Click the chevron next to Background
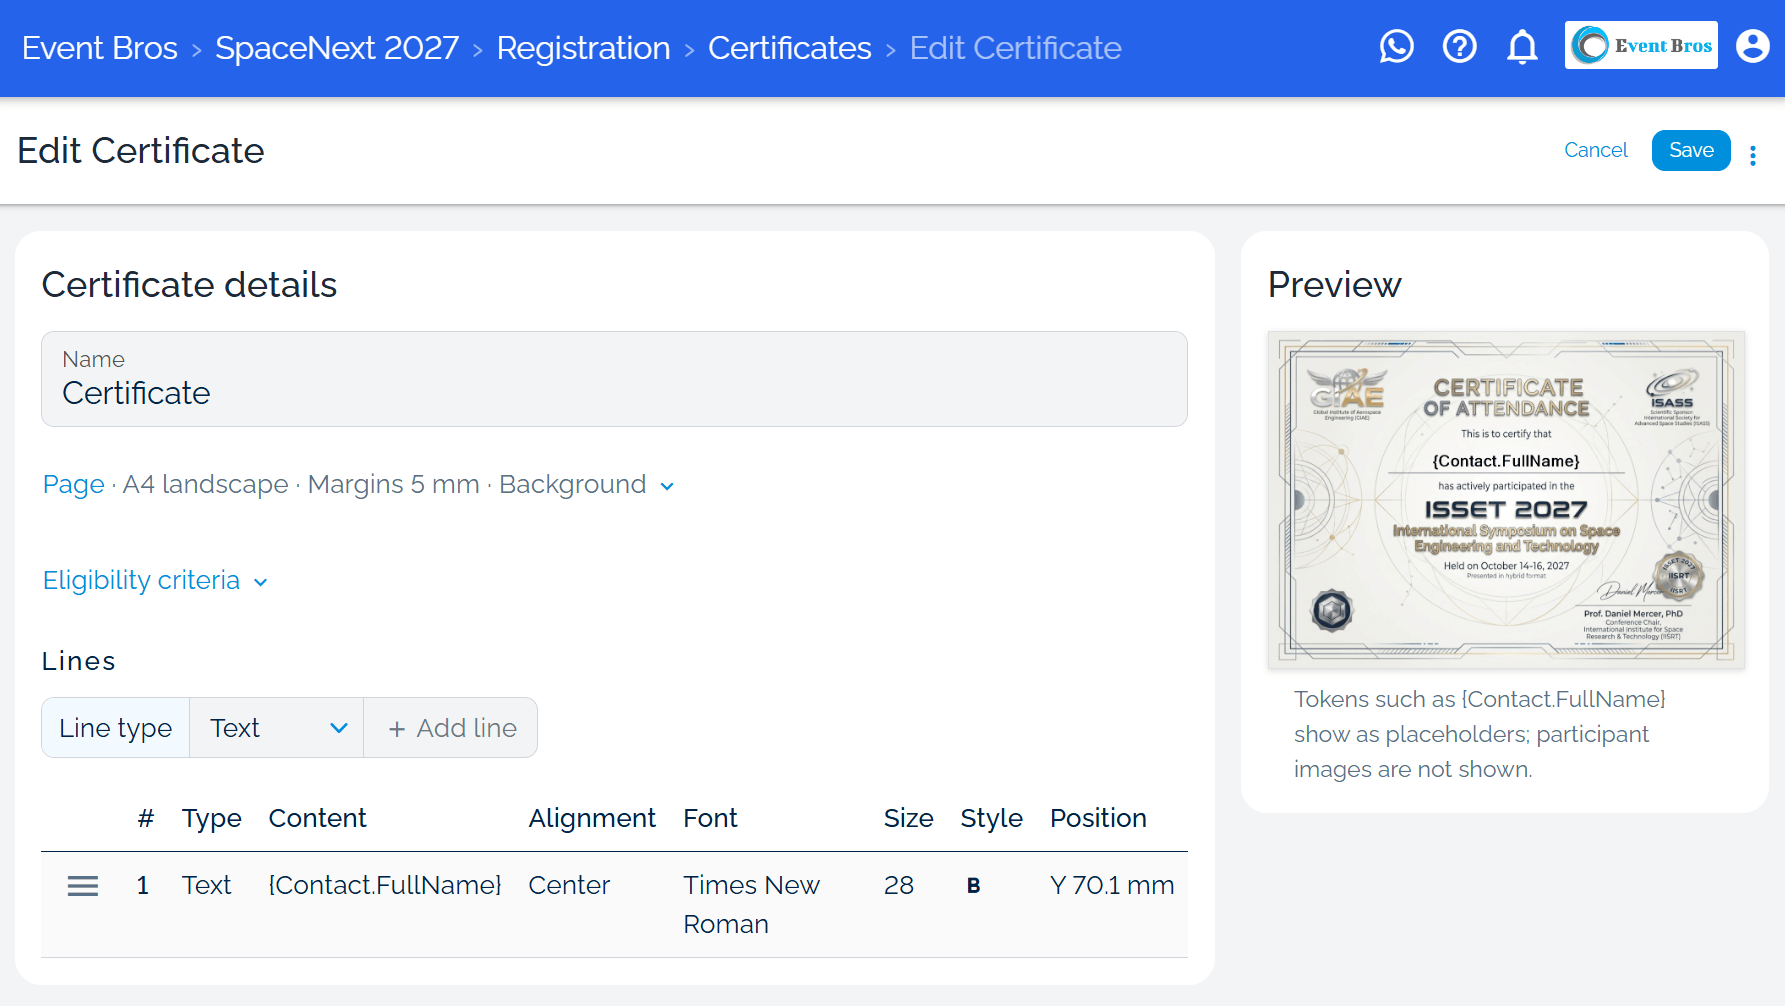The width and height of the screenshot is (1785, 1006). [667, 486]
